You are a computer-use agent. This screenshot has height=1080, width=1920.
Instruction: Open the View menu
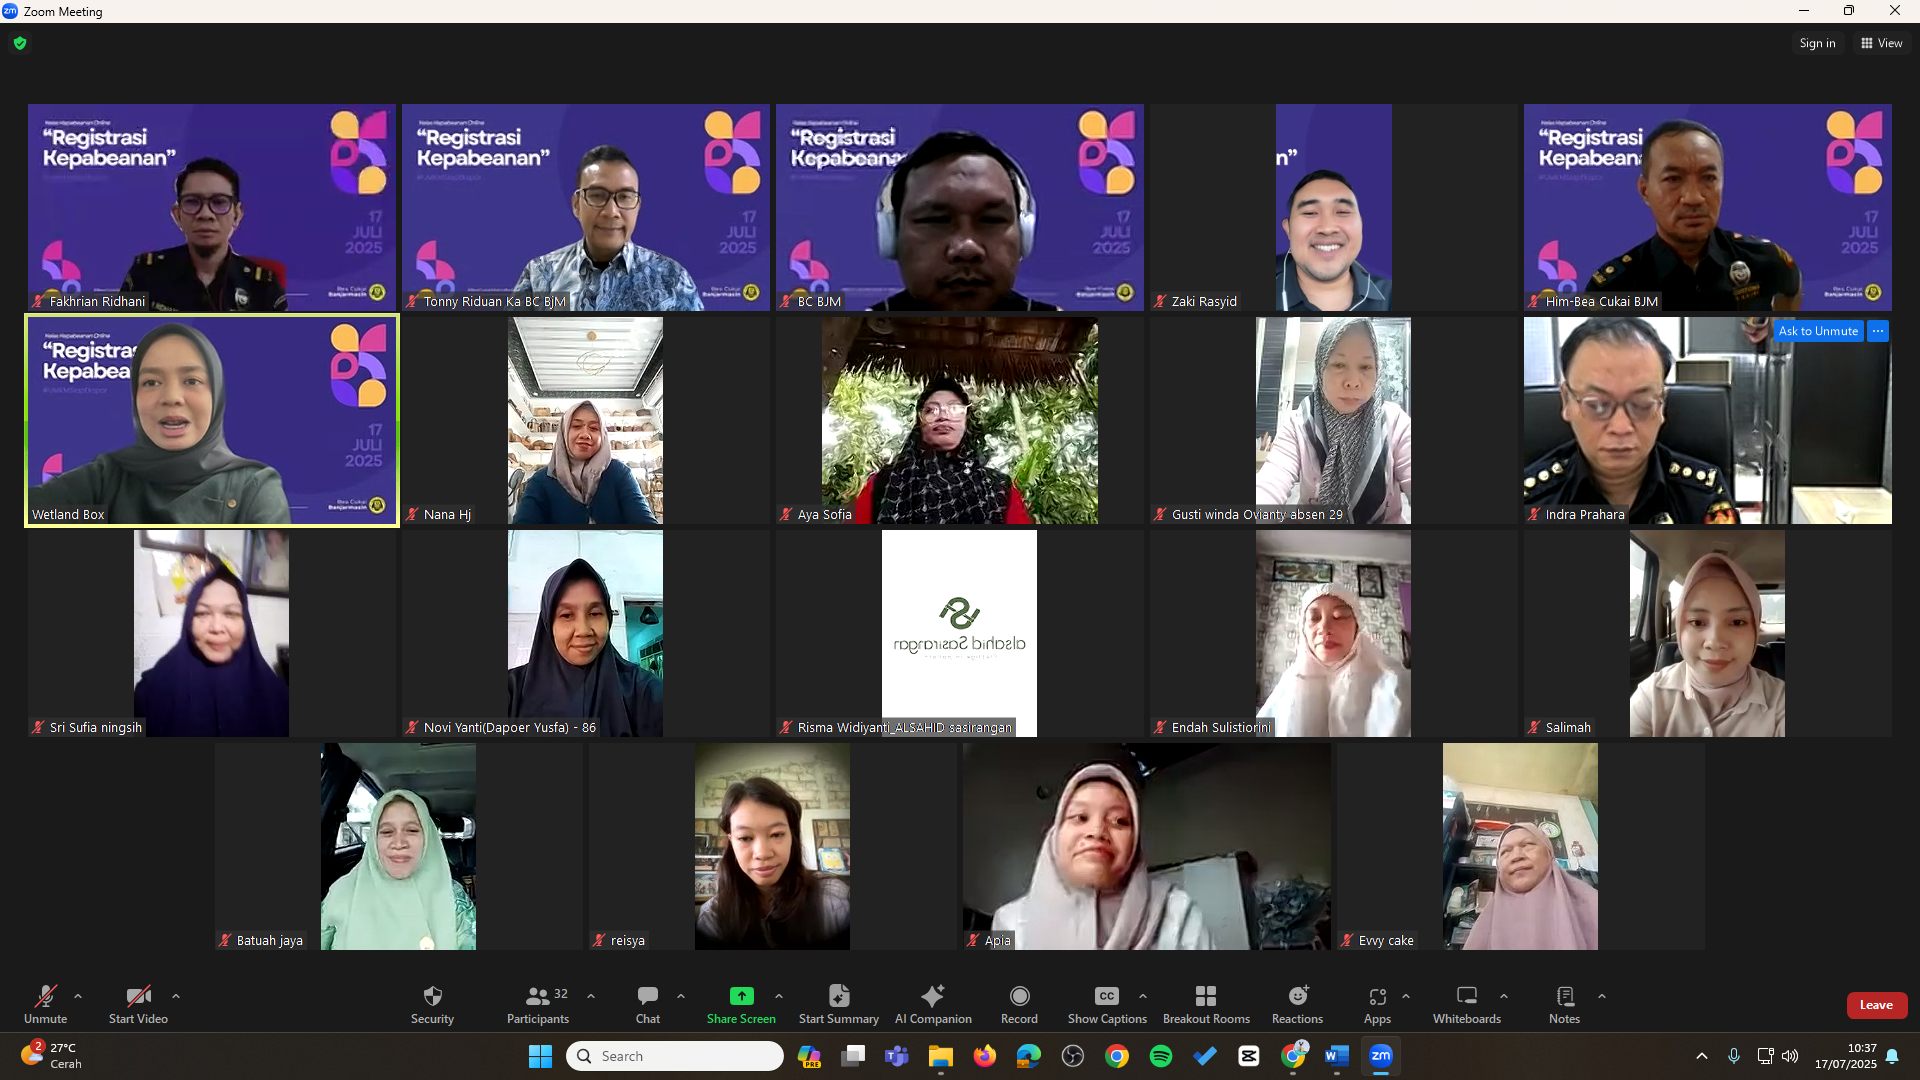point(1881,43)
